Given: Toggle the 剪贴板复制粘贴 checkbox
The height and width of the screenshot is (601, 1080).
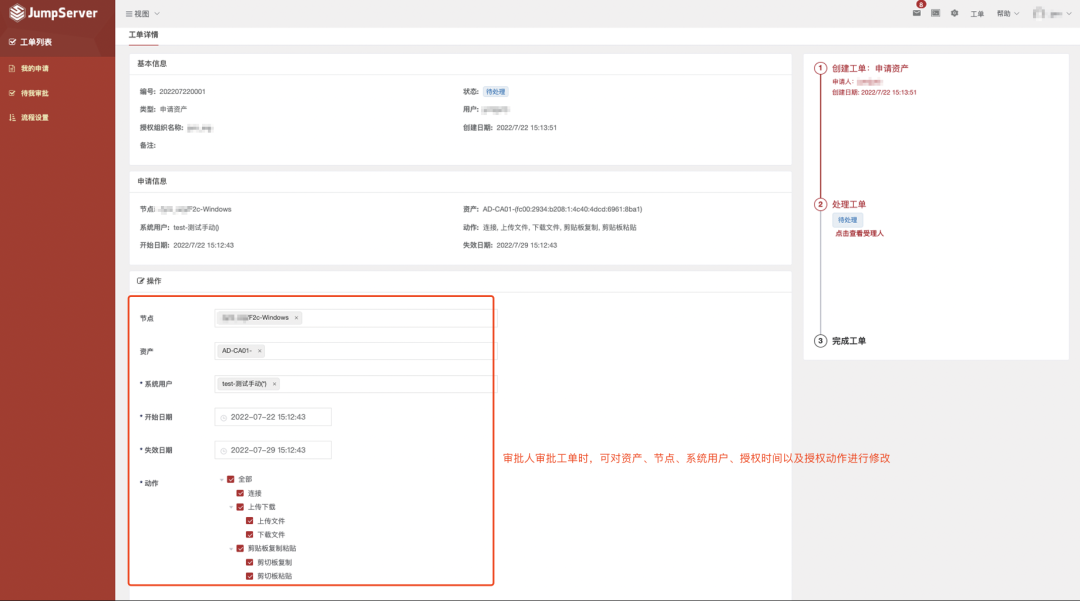Looking at the screenshot, I should [x=240, y=548].
